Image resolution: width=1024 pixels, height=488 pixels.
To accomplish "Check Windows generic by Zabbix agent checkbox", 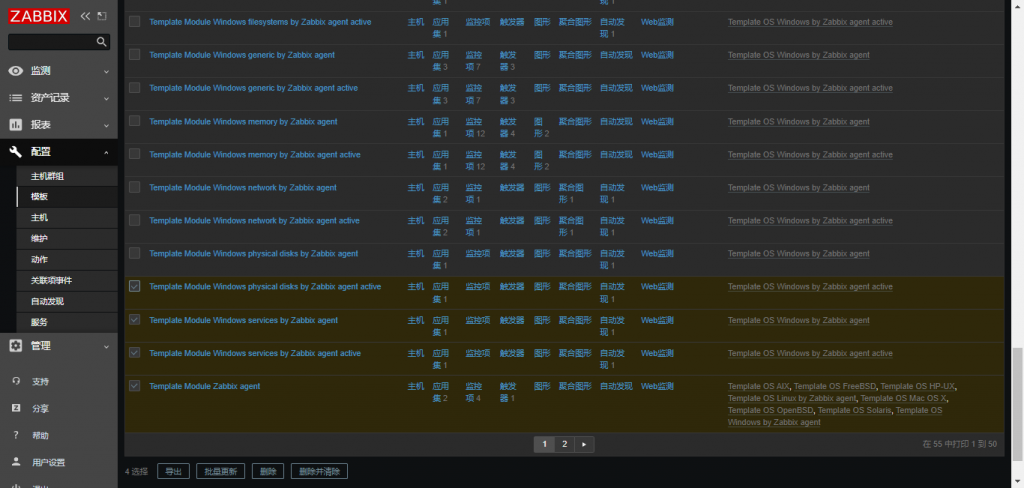I will click(x=135, y=55).
